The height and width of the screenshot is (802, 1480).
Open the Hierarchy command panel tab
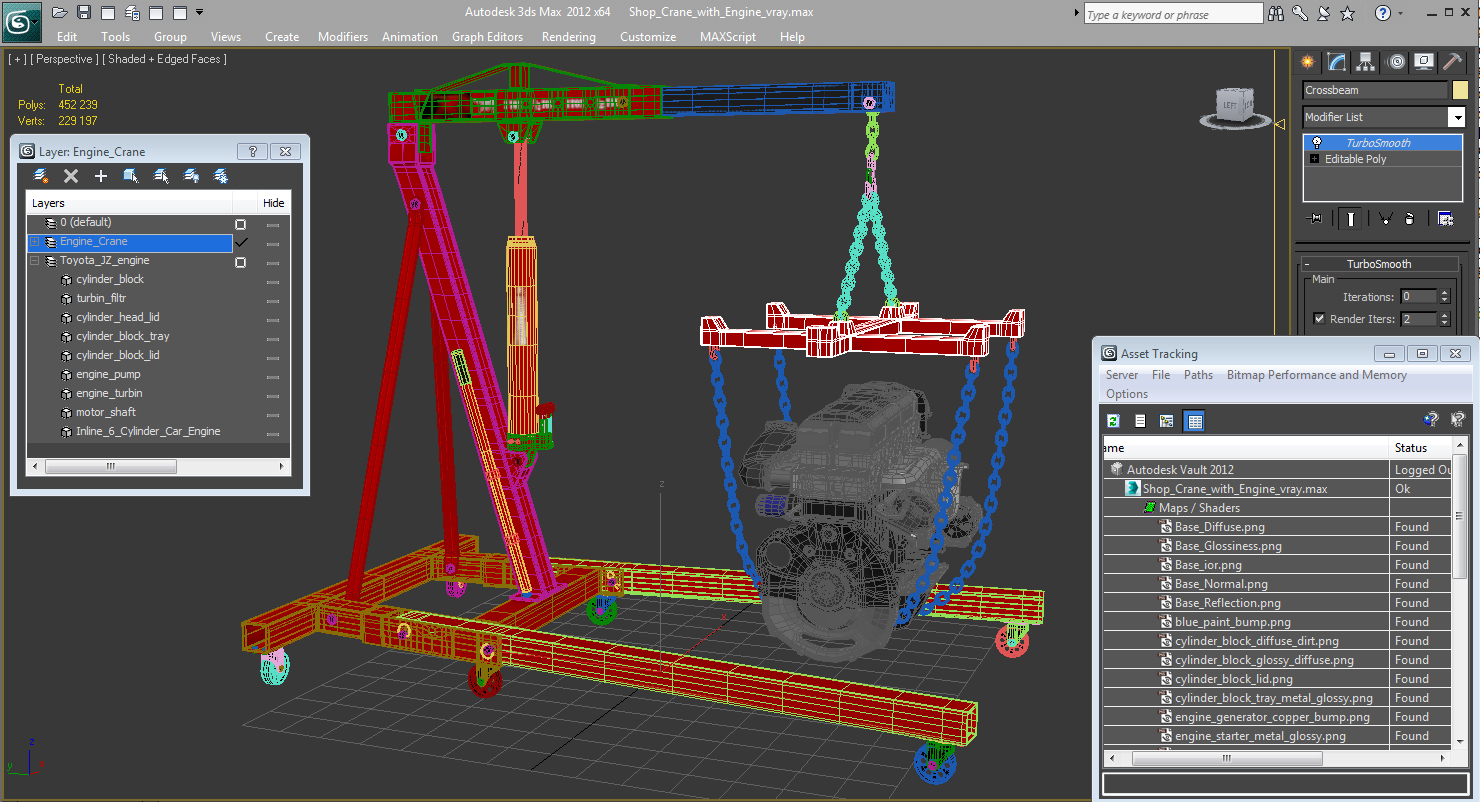click(1366, 62)
